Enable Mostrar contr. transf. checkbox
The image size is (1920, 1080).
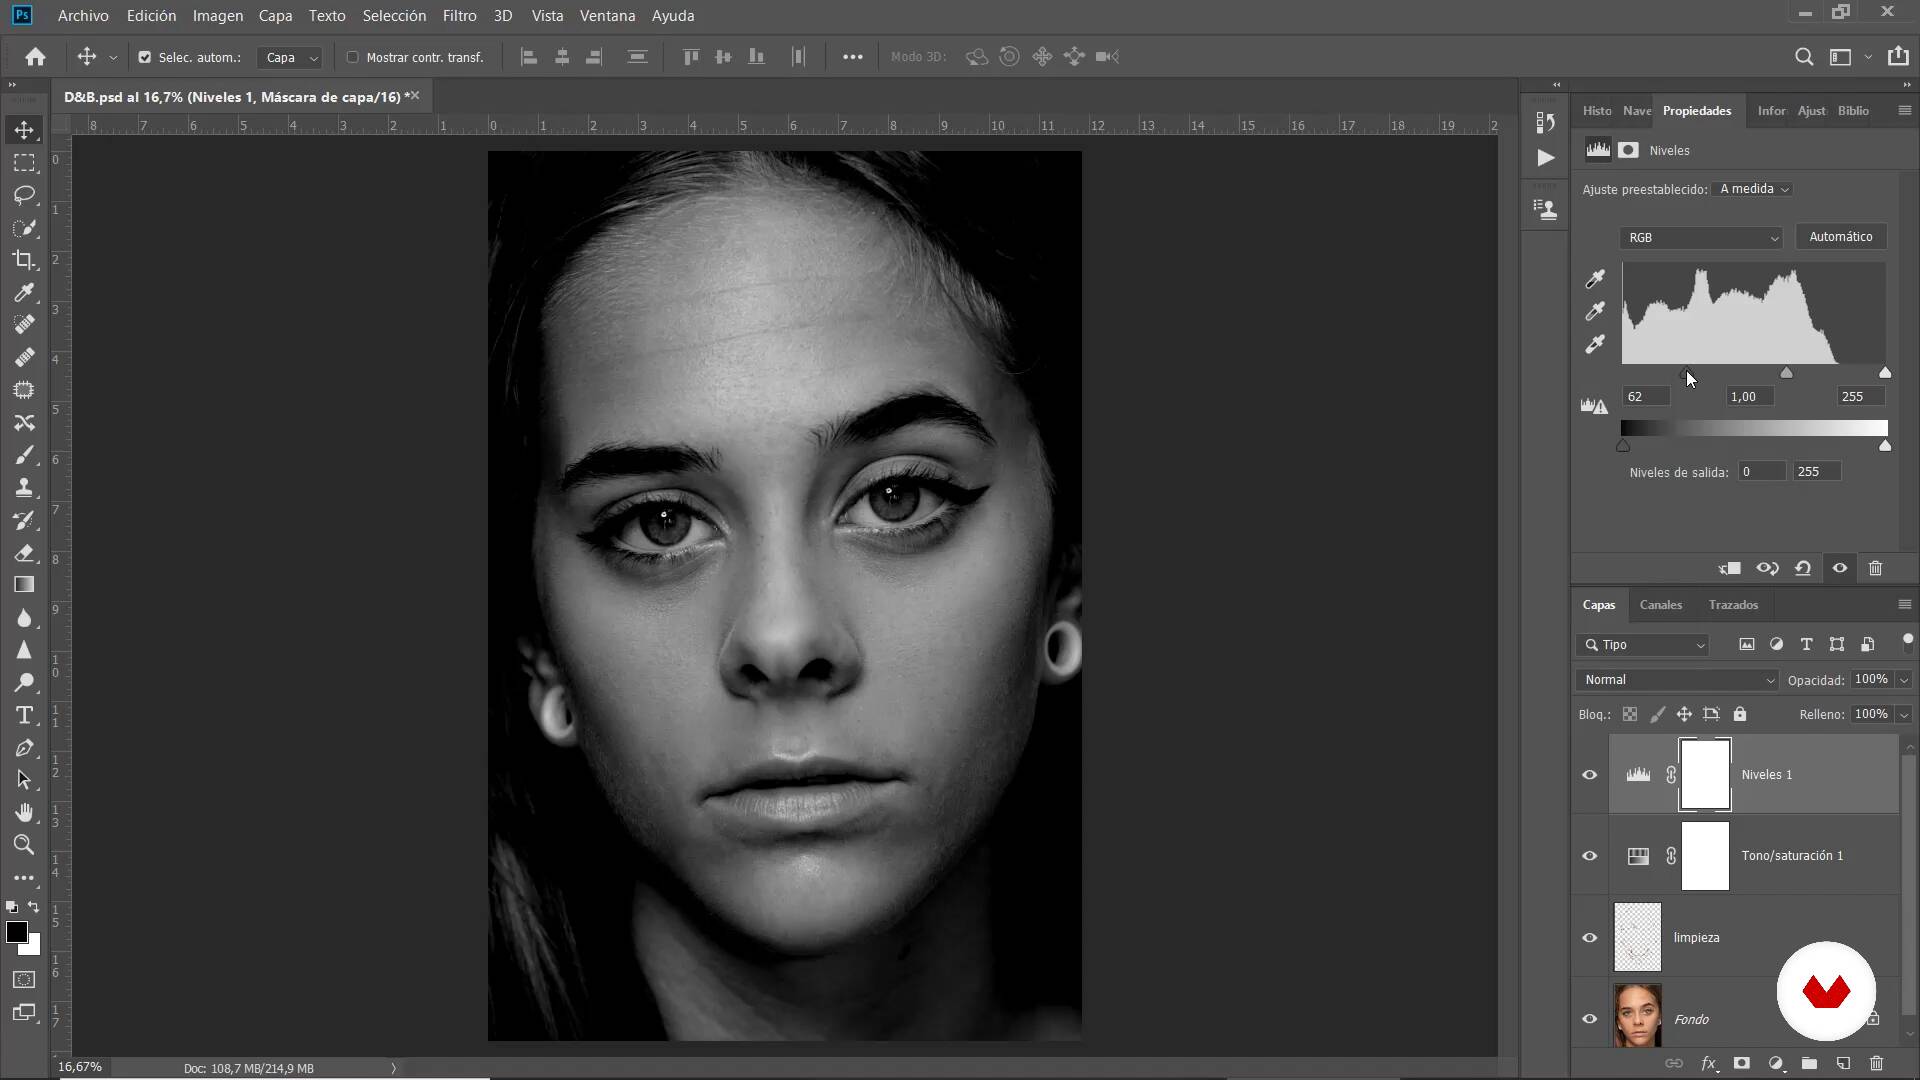(x=352, y=58)
